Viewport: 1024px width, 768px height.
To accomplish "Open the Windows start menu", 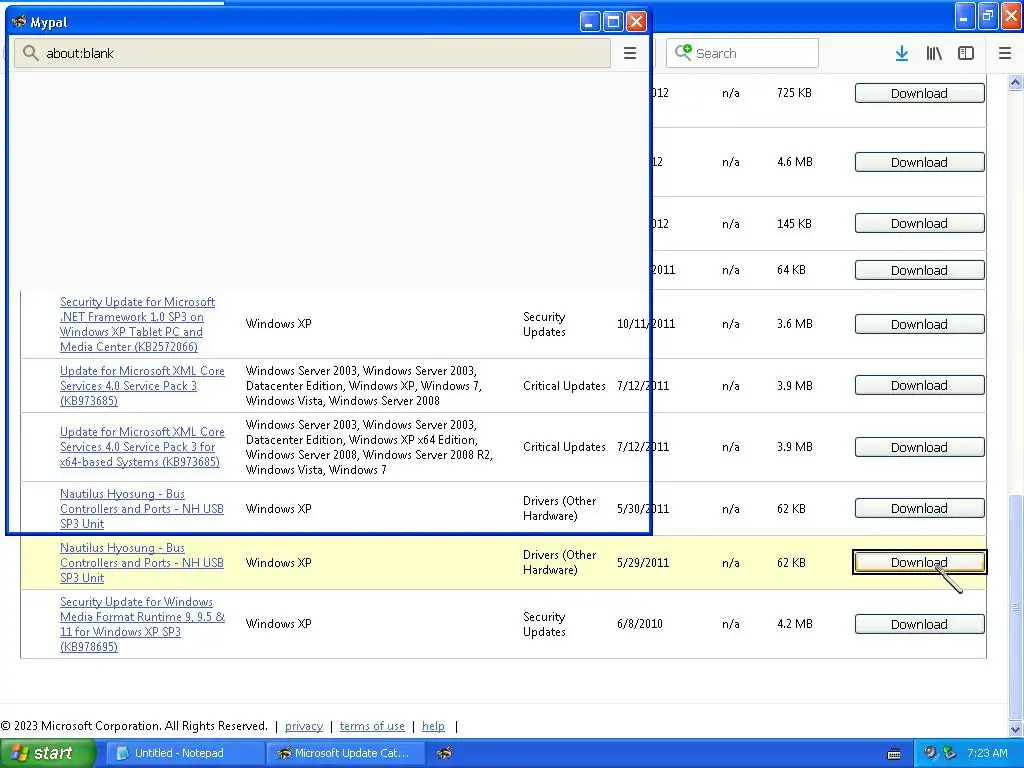I will [x=47, y=753].
